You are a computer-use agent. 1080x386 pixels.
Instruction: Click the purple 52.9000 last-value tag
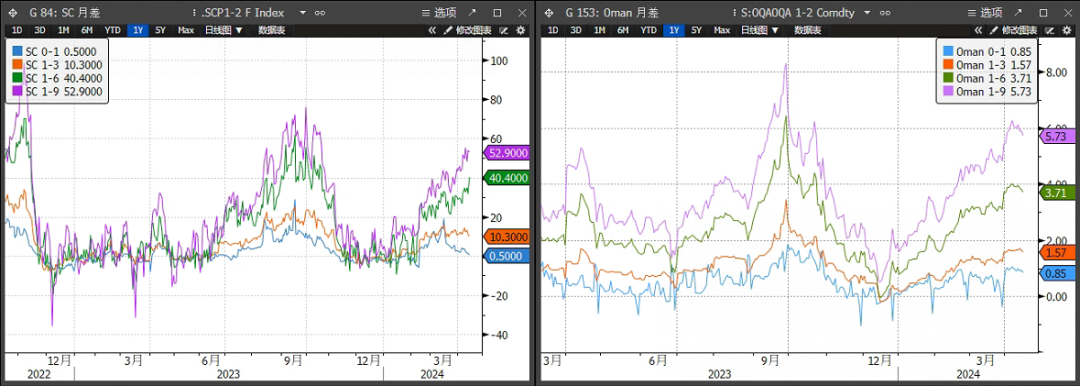[x=508, y=153]
